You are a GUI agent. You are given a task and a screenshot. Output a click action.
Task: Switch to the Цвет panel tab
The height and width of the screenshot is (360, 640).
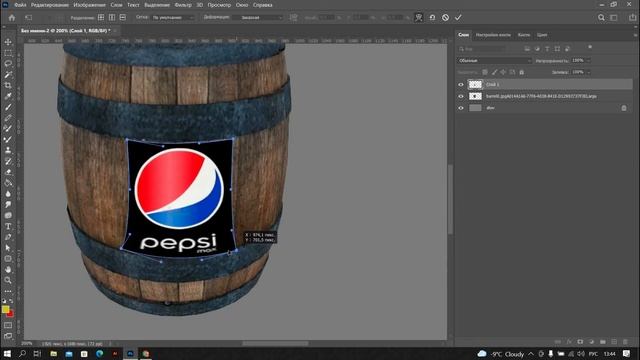click(x=542, y=35)
